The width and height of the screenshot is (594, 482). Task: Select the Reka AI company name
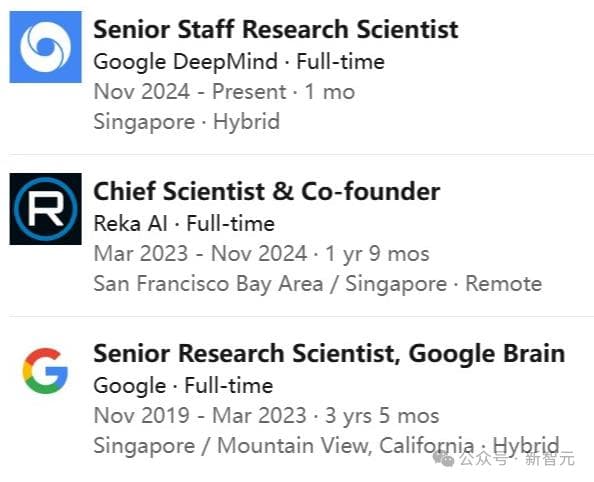pyautogui.click(x=130, y=223)
